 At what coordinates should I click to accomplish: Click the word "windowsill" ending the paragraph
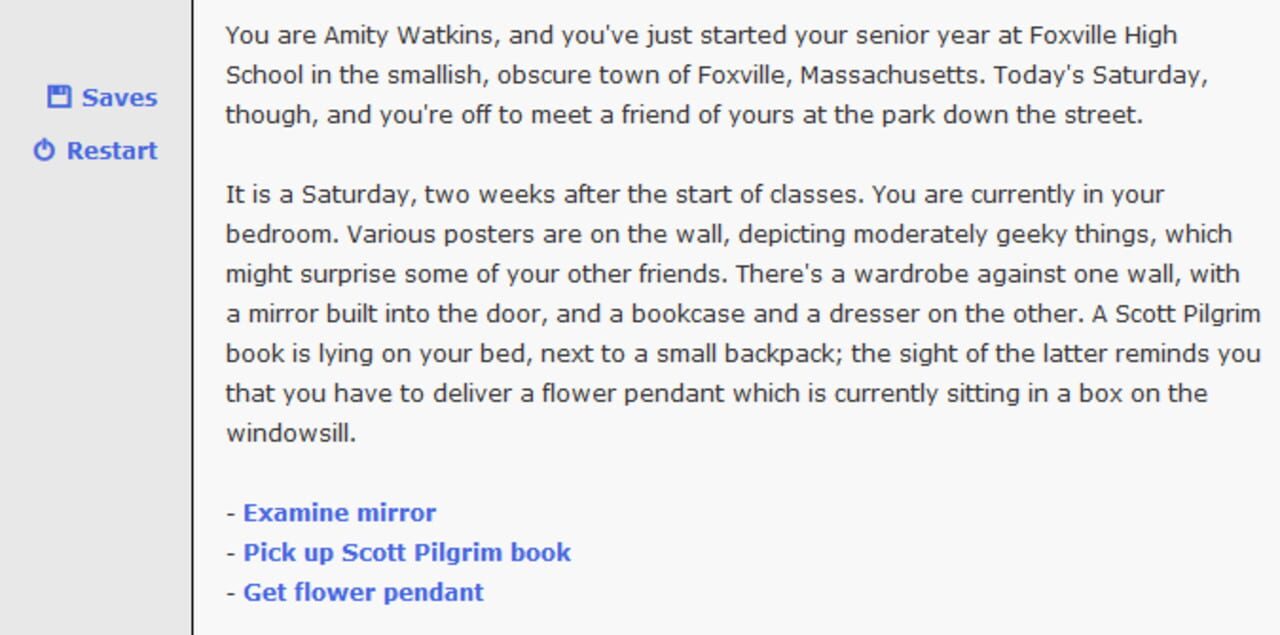(x=288, y=433)
